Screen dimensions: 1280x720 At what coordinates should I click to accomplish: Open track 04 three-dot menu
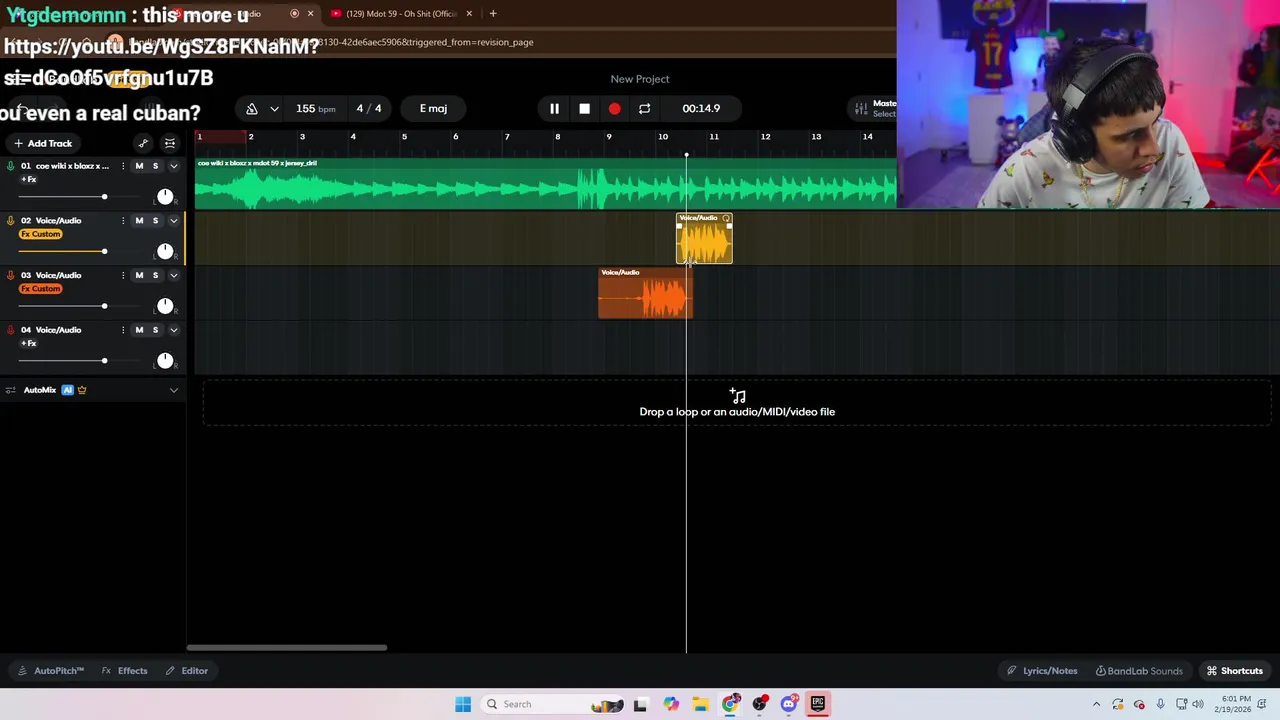point(123,330)
